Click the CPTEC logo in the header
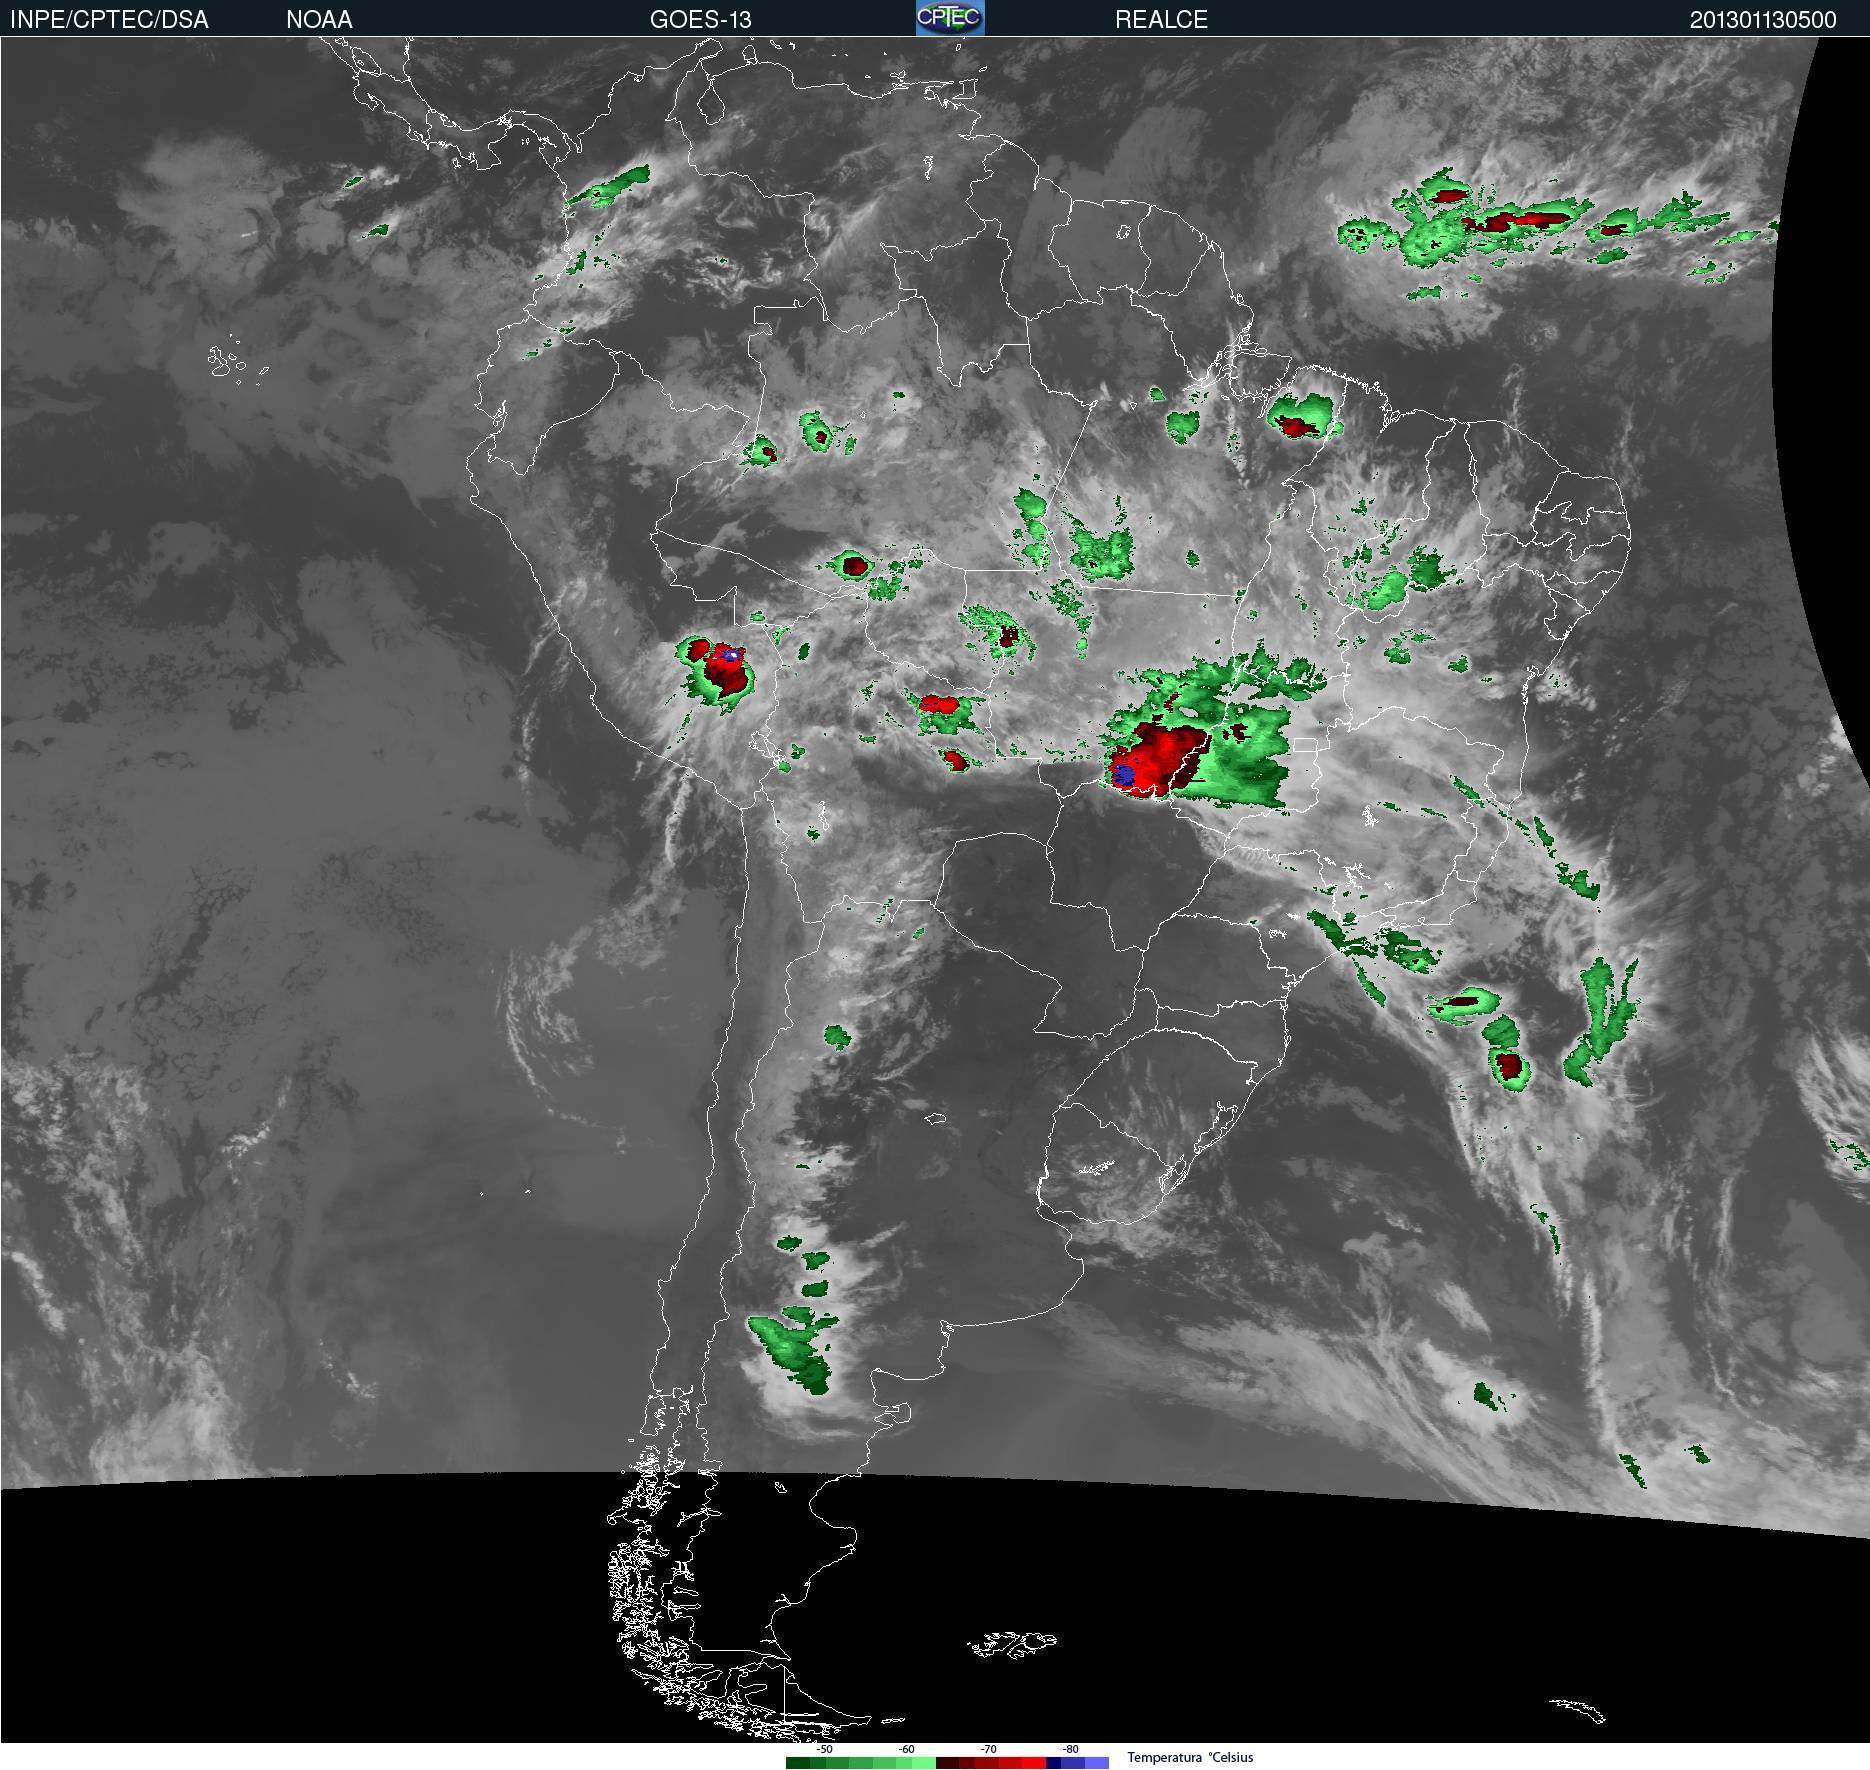 click(x=950, y=18)
